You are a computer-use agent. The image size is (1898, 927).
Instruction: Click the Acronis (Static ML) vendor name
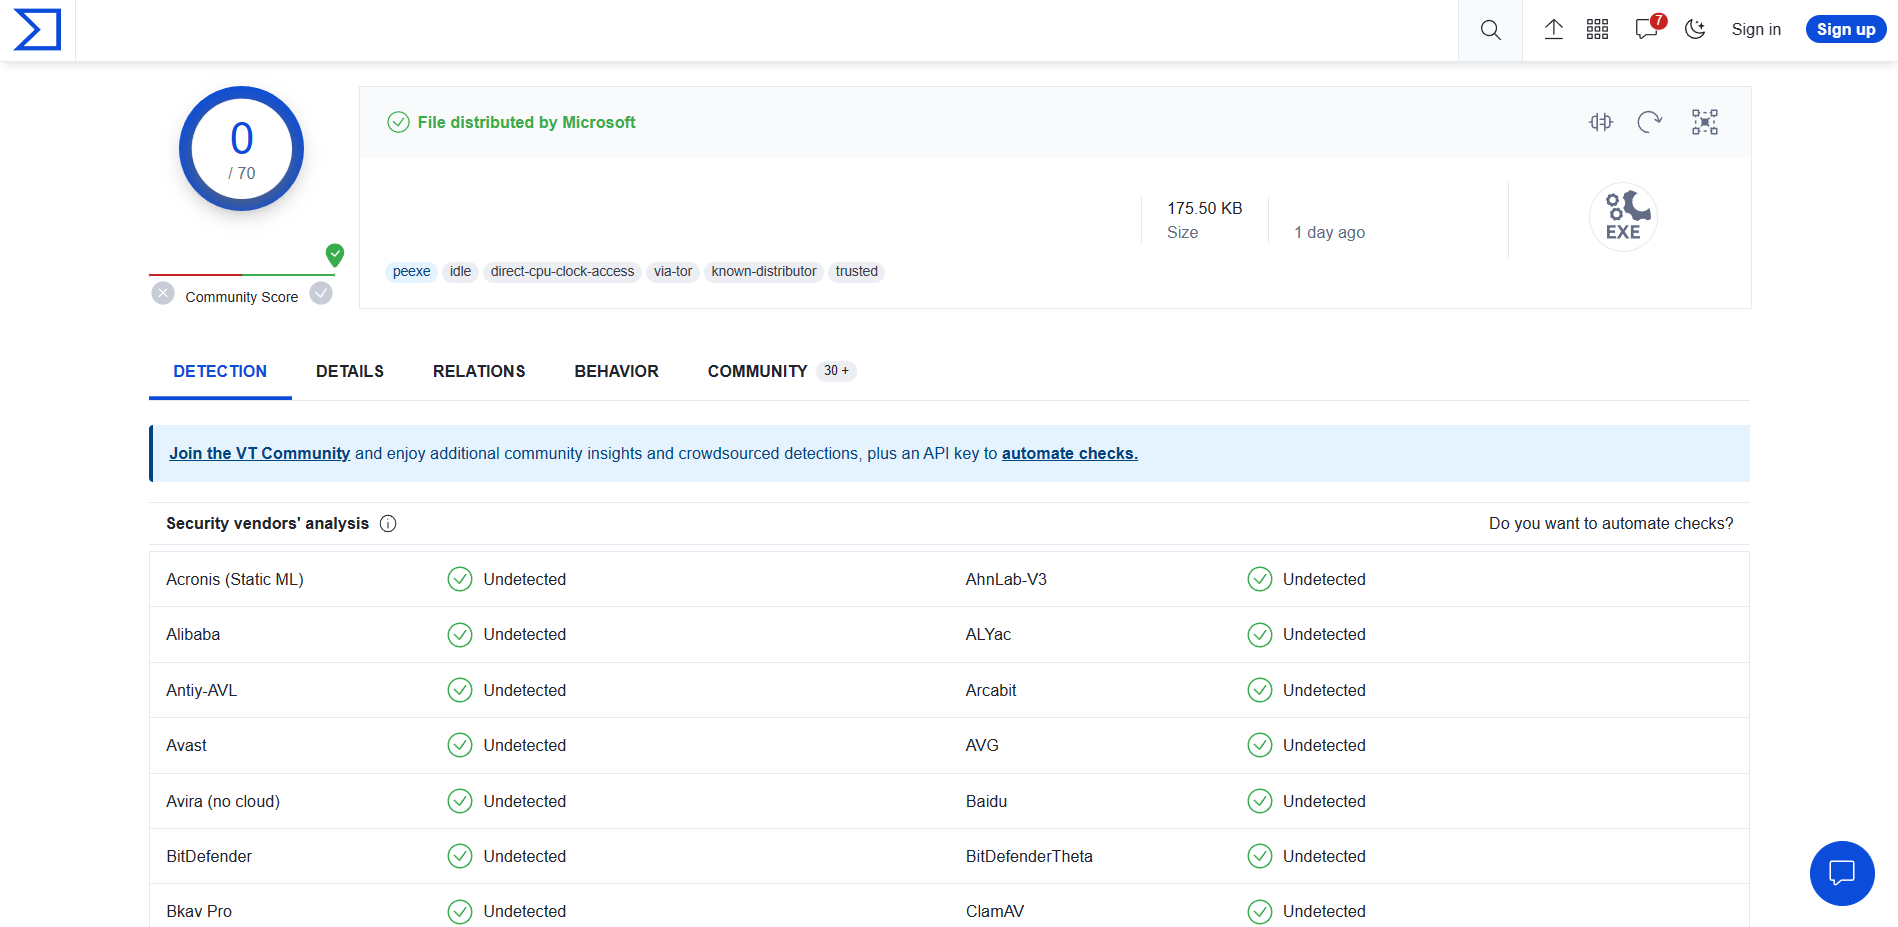coord(235,579)
